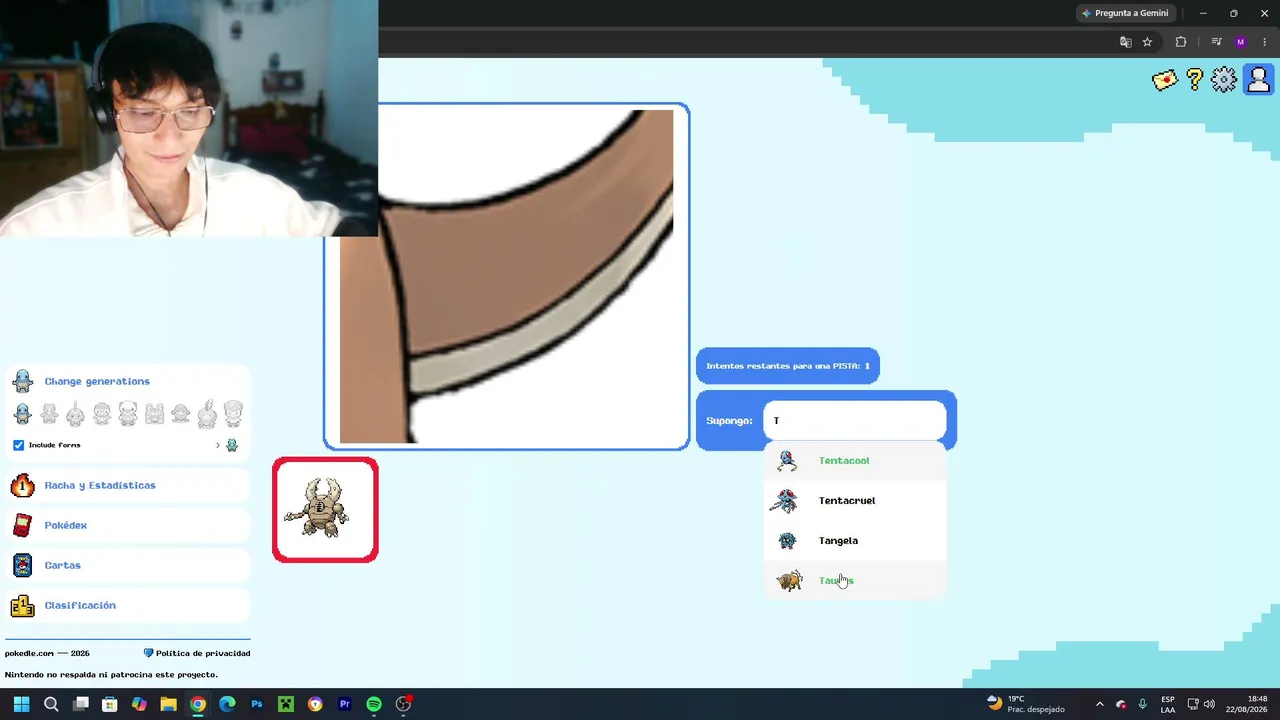Open Chrome media controls icon

tap(1216, 42)
